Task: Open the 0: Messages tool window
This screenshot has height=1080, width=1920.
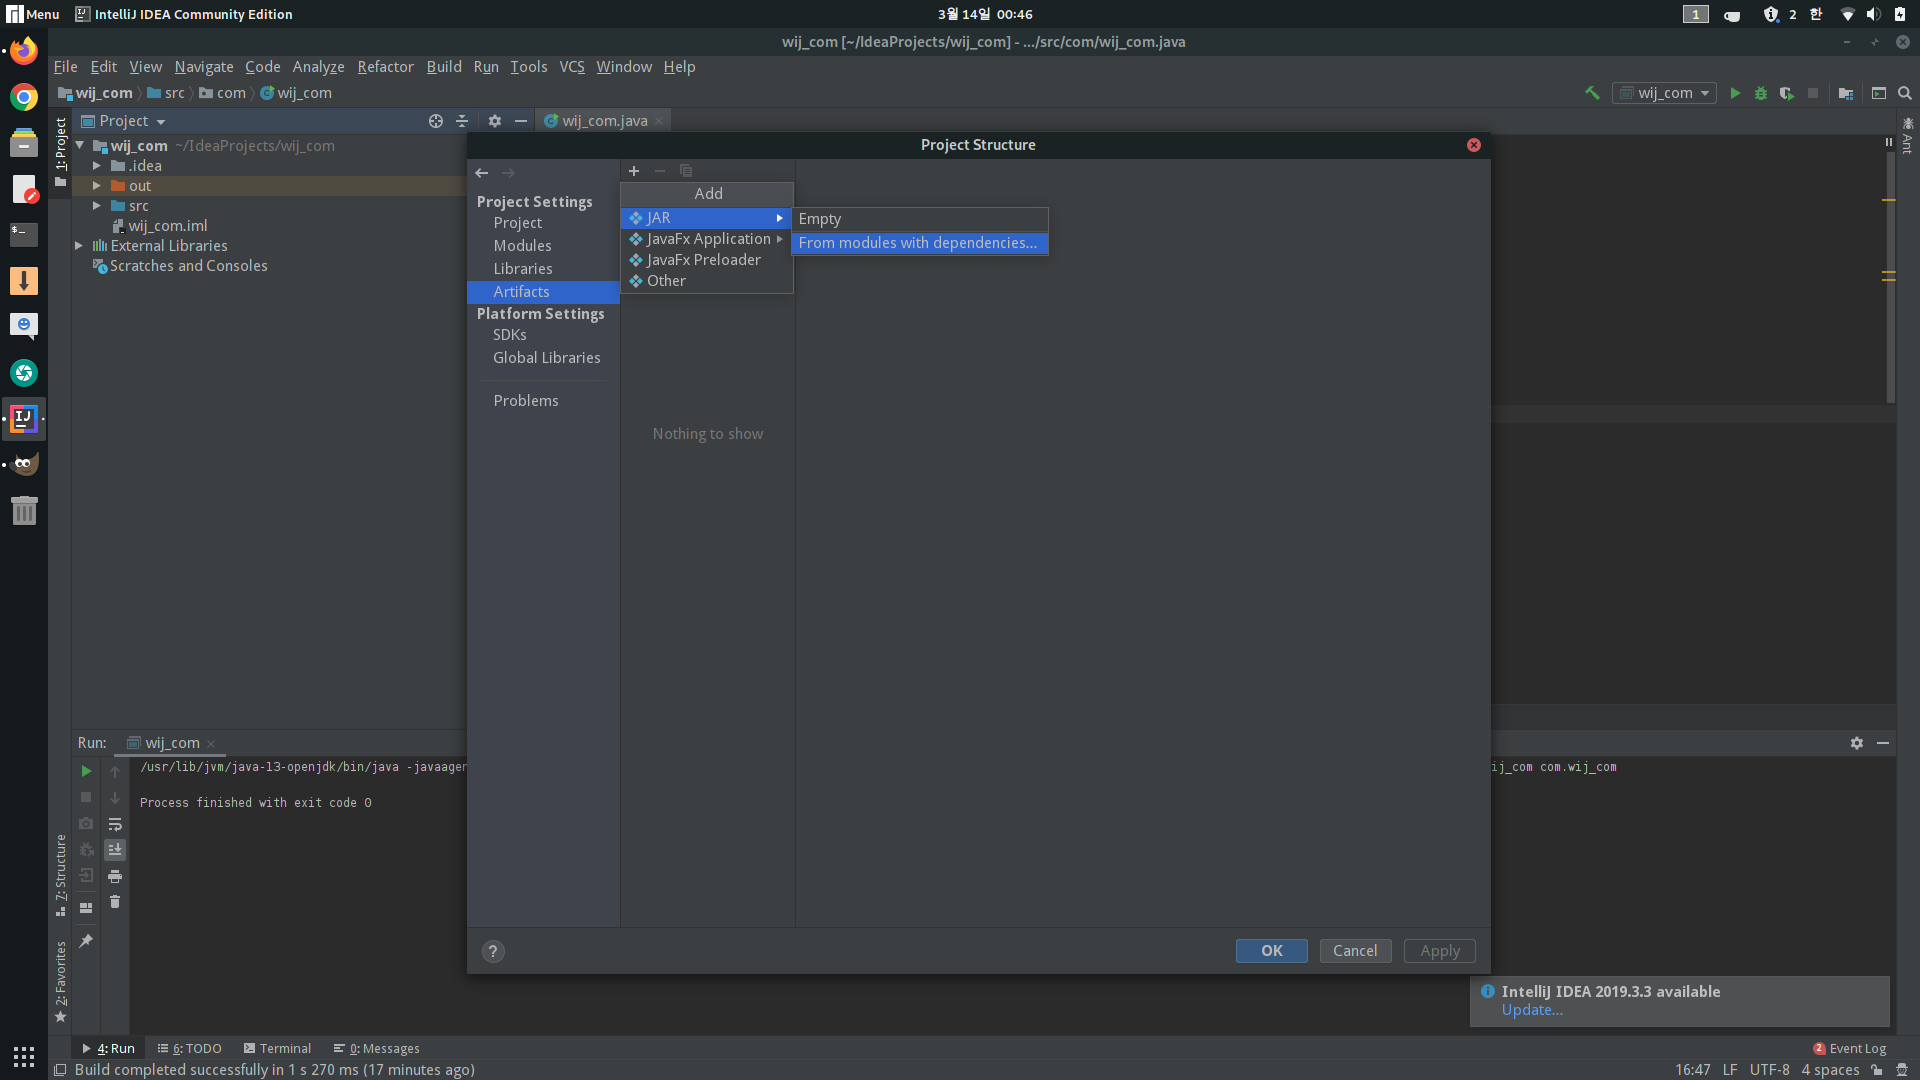Action: (376, 1049)
